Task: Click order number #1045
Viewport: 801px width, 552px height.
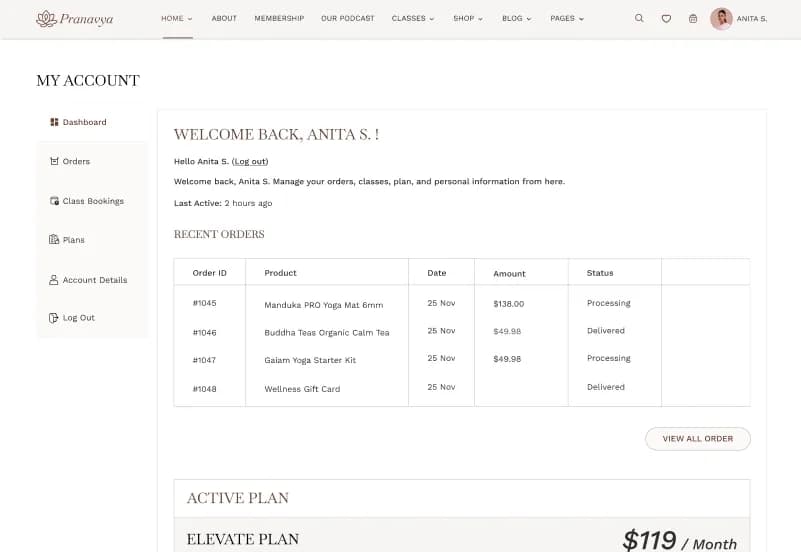Action: click(205, 303)
